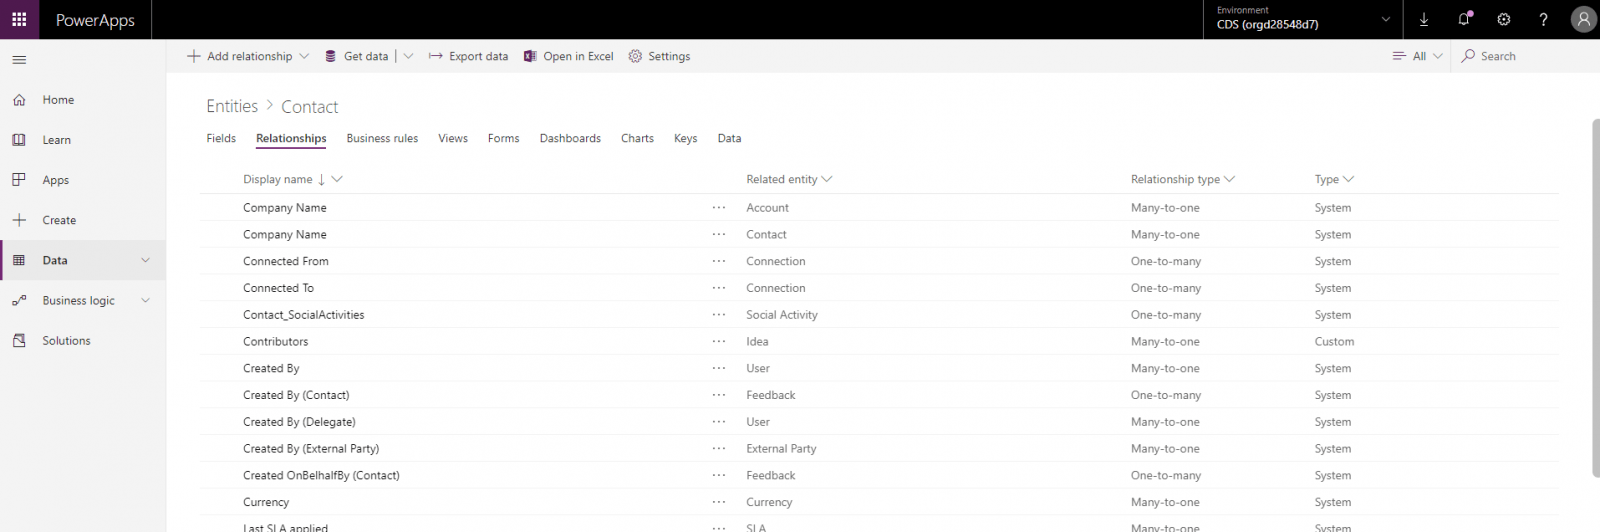Screen dimensions: 1600x532
Task: Click the Custom type cell
Action: point(1334,341)
